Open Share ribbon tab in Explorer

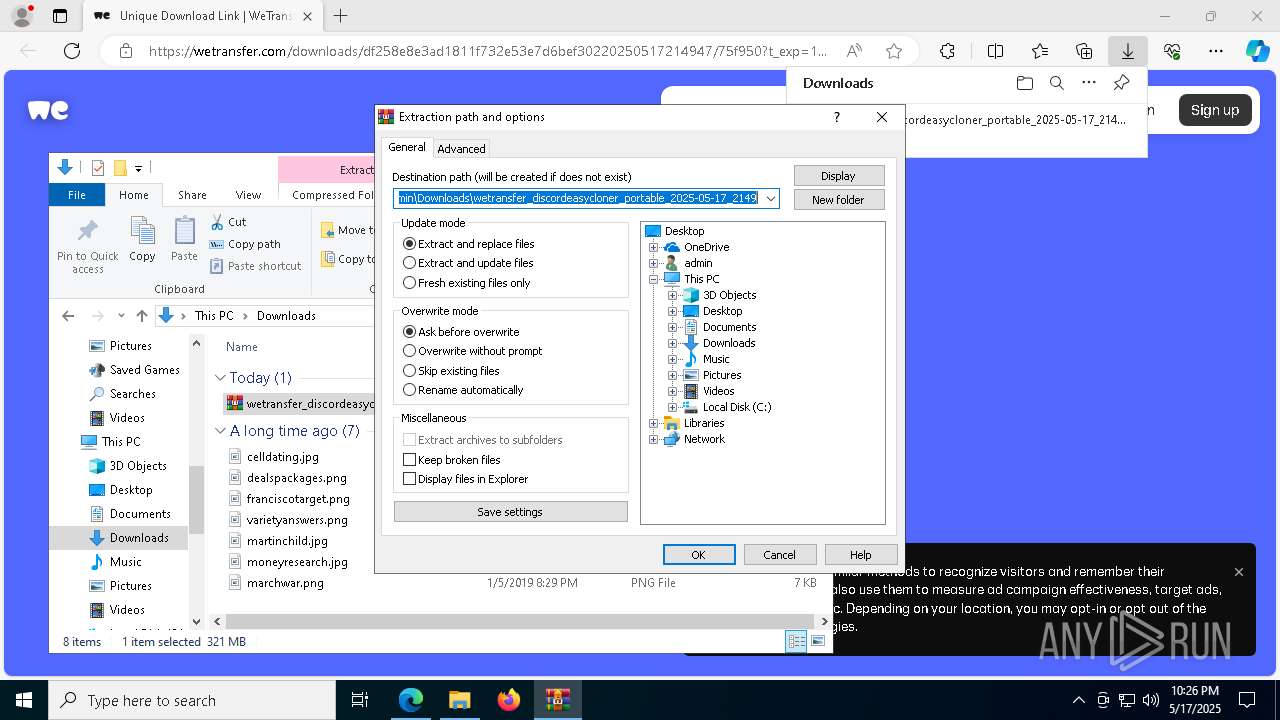click(x=192, y=195)
